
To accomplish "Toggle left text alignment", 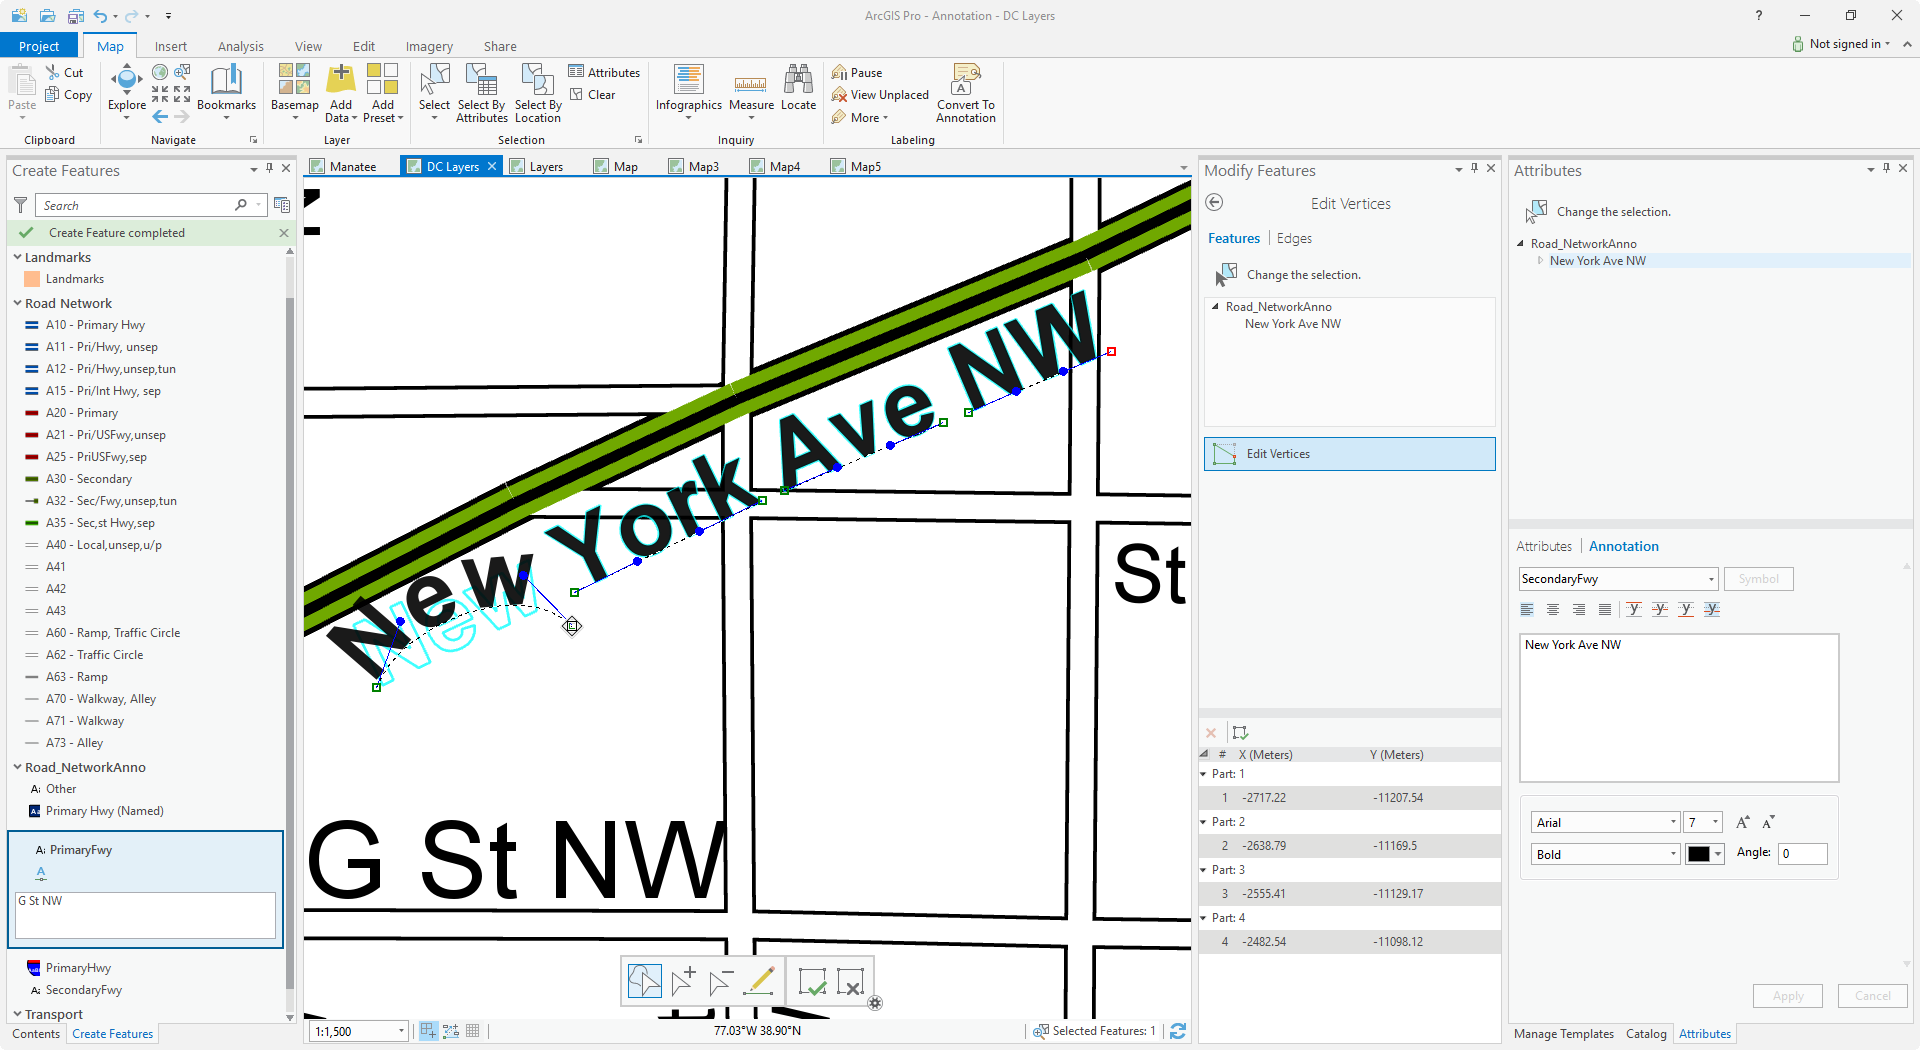I will pyautogui.click(x=1527, y=609).
